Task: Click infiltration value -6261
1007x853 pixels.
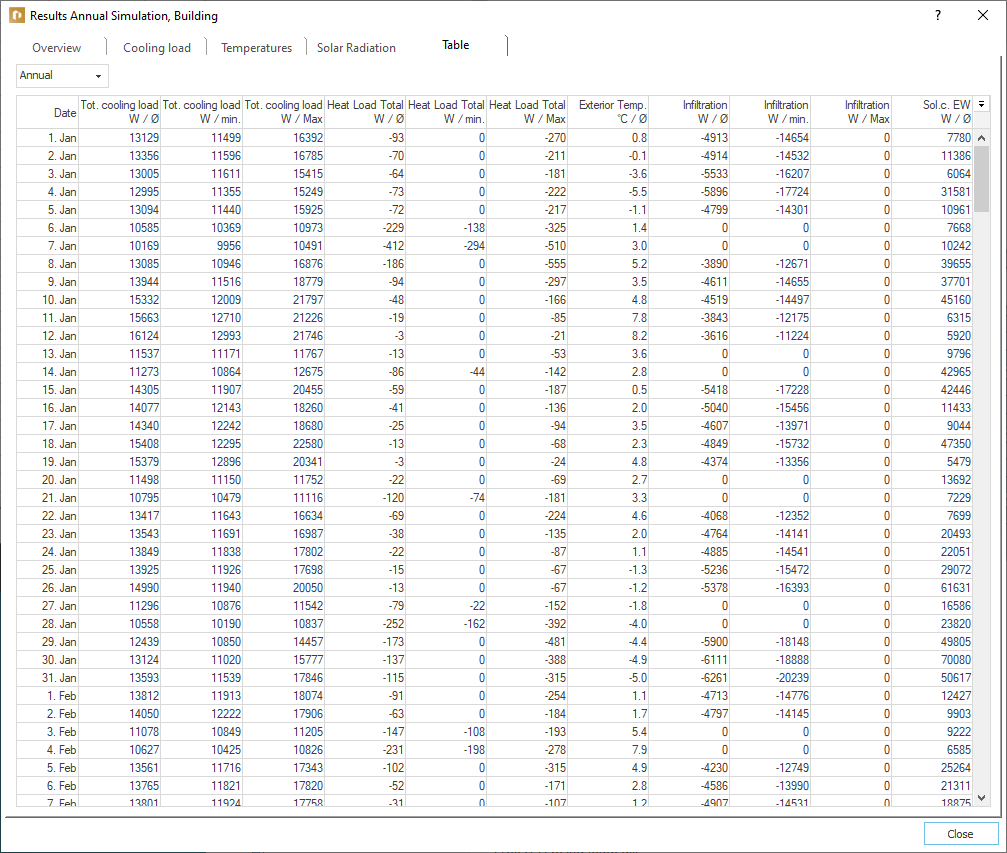Action: 689,678
